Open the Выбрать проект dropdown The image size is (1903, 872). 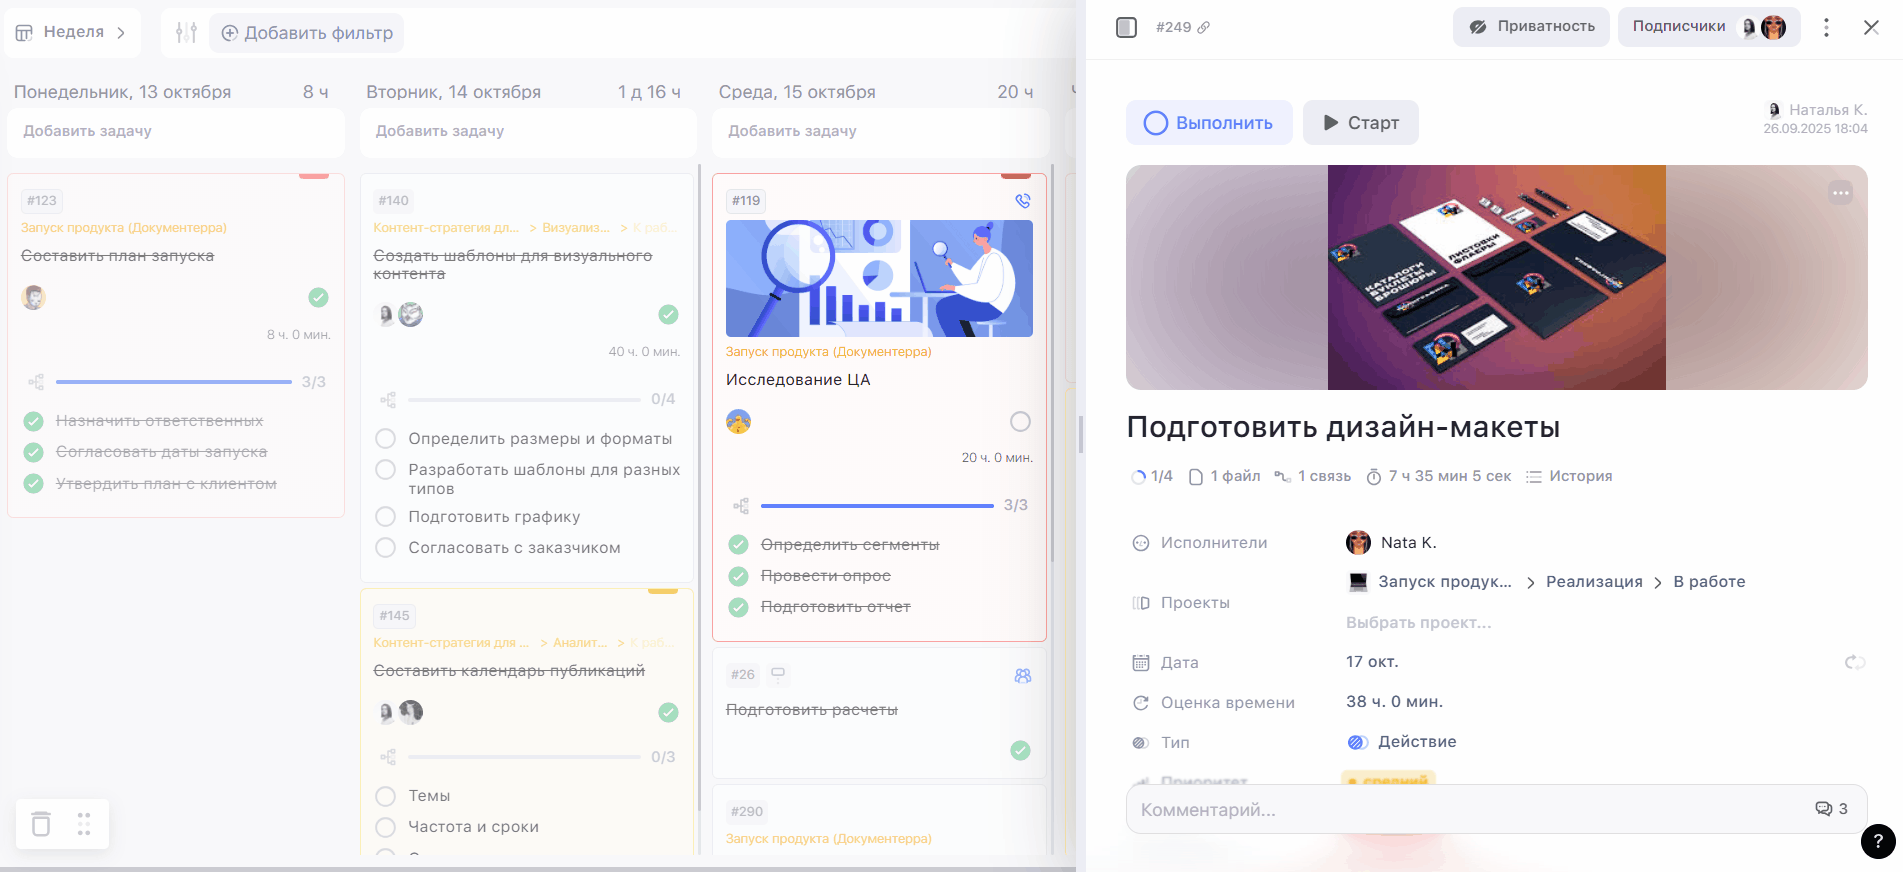coord(1418,622)
